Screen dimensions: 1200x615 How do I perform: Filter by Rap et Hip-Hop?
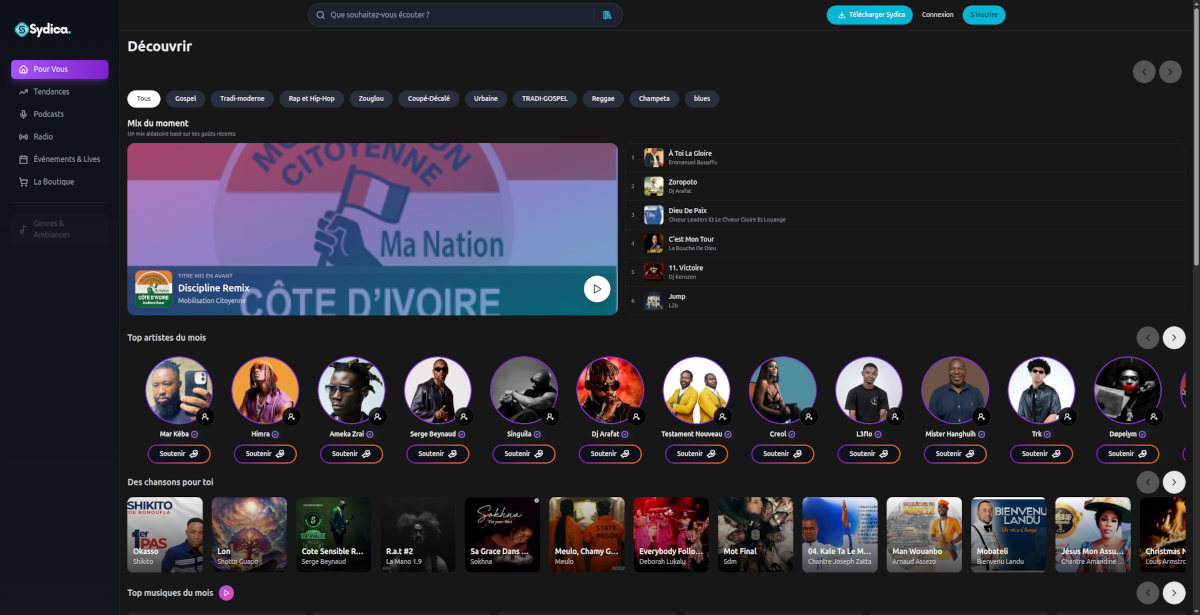[x=312, y=98]
